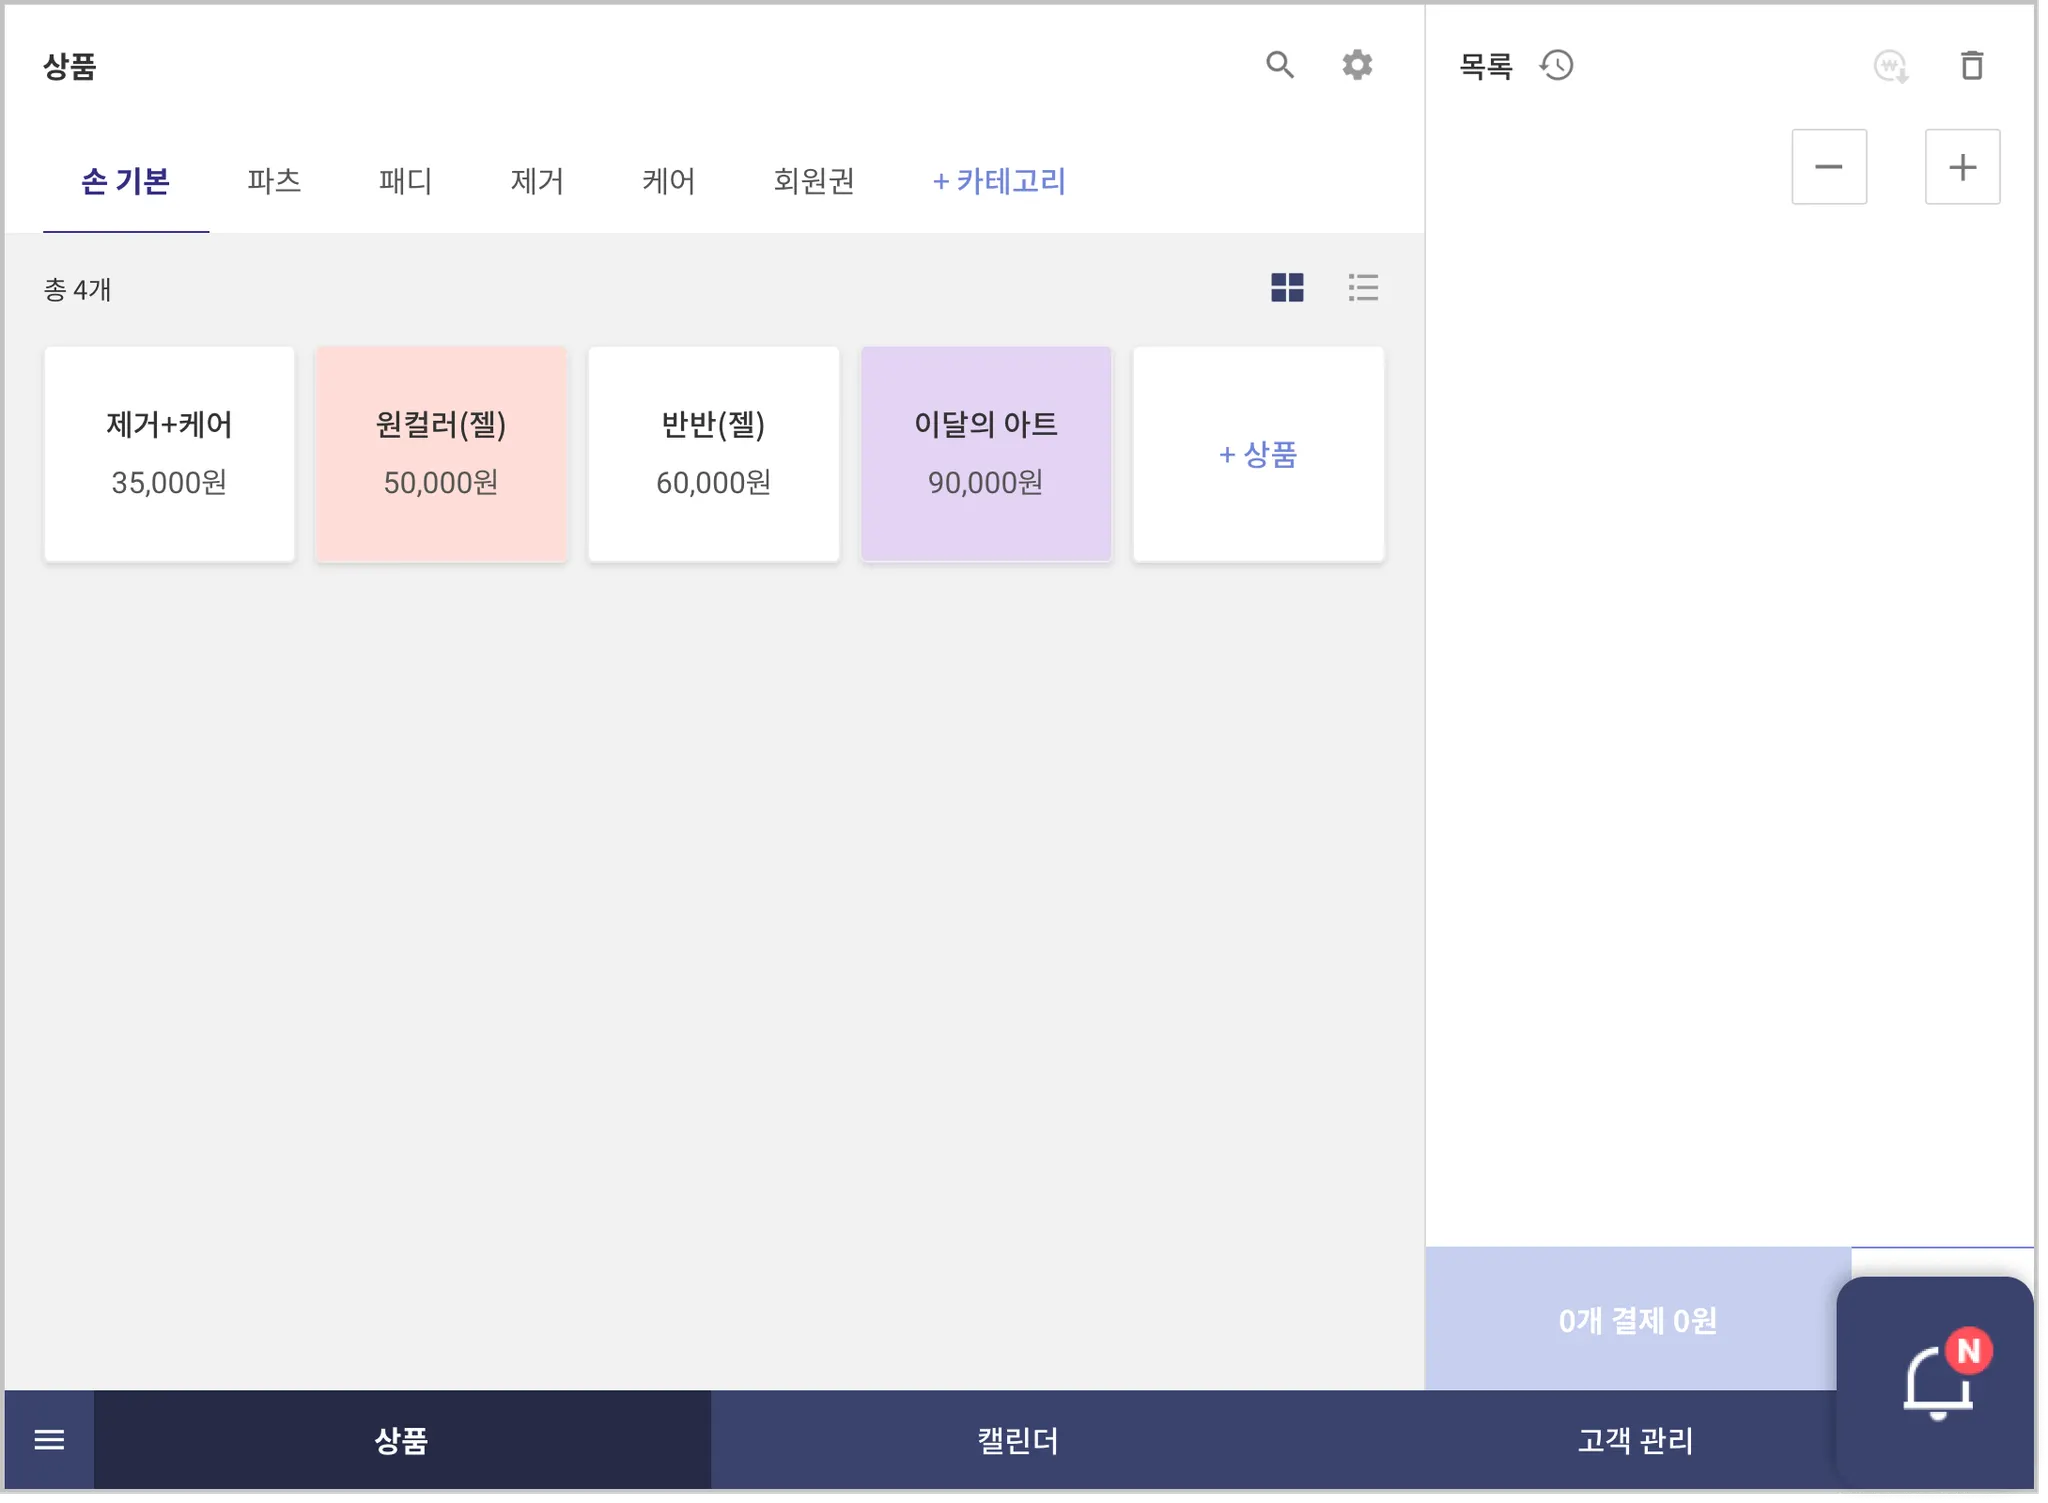Switch to grid view layout
The width and height of the screenshot is (2048, 1503).
pyautogui.click(x=1287, y=288)
